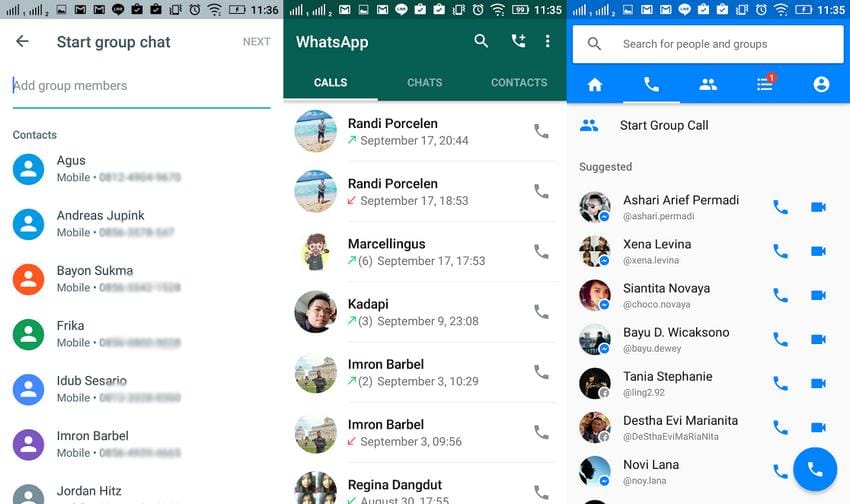Tap the back arrow in Start group chat
Image resolution: width=850 pixels, height=504 pixels.
tap(22, 42)
